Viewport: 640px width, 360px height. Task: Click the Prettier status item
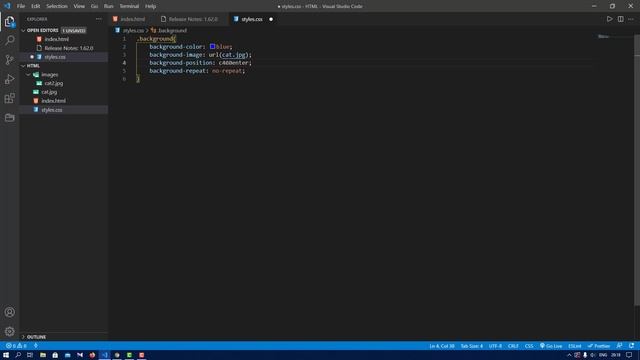[599, 346]
